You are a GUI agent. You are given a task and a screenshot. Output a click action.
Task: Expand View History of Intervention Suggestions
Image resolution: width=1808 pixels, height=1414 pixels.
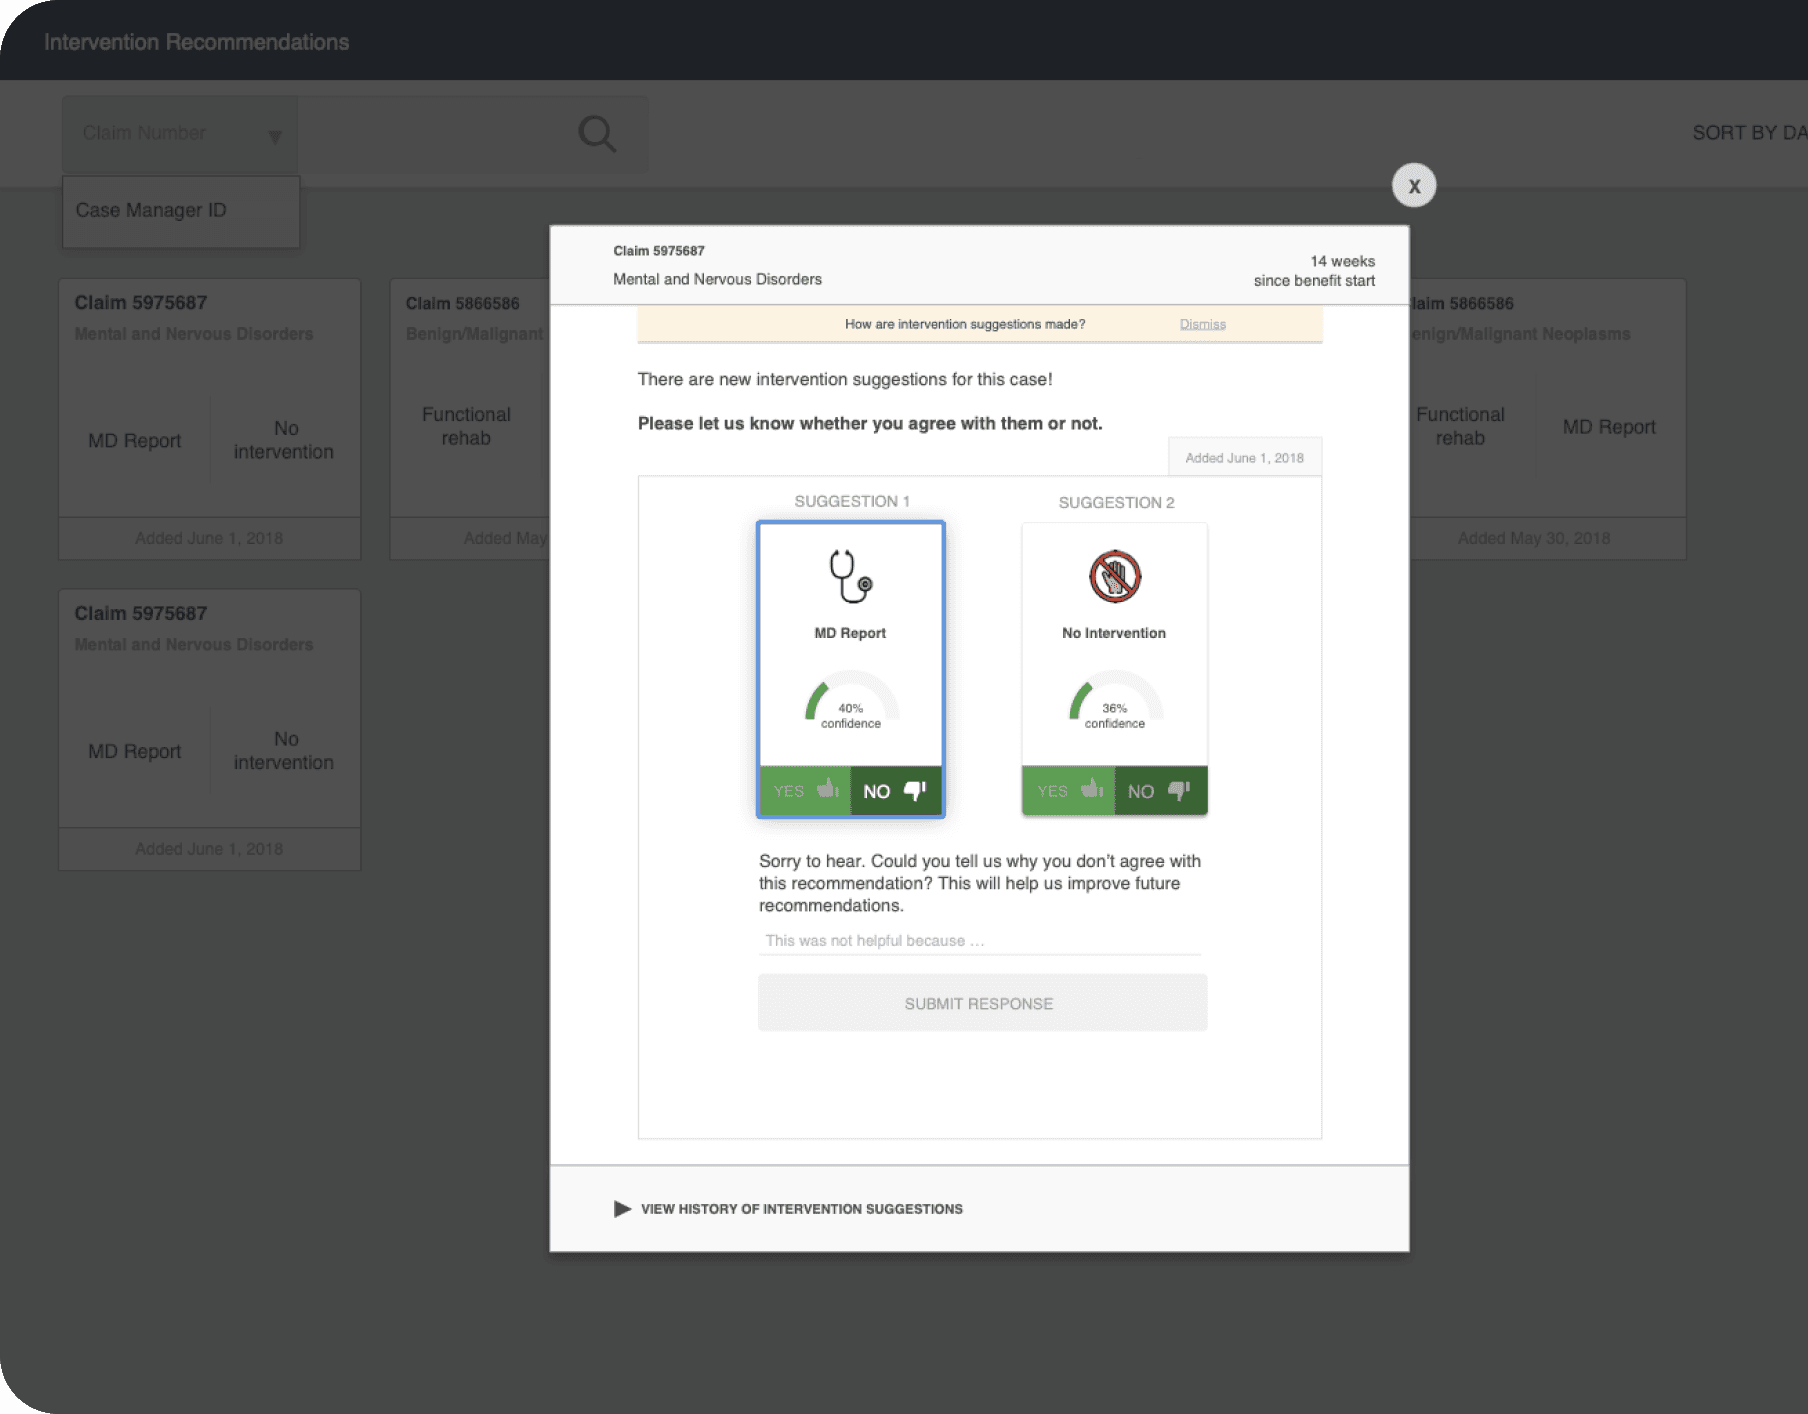pos(788,1209)
